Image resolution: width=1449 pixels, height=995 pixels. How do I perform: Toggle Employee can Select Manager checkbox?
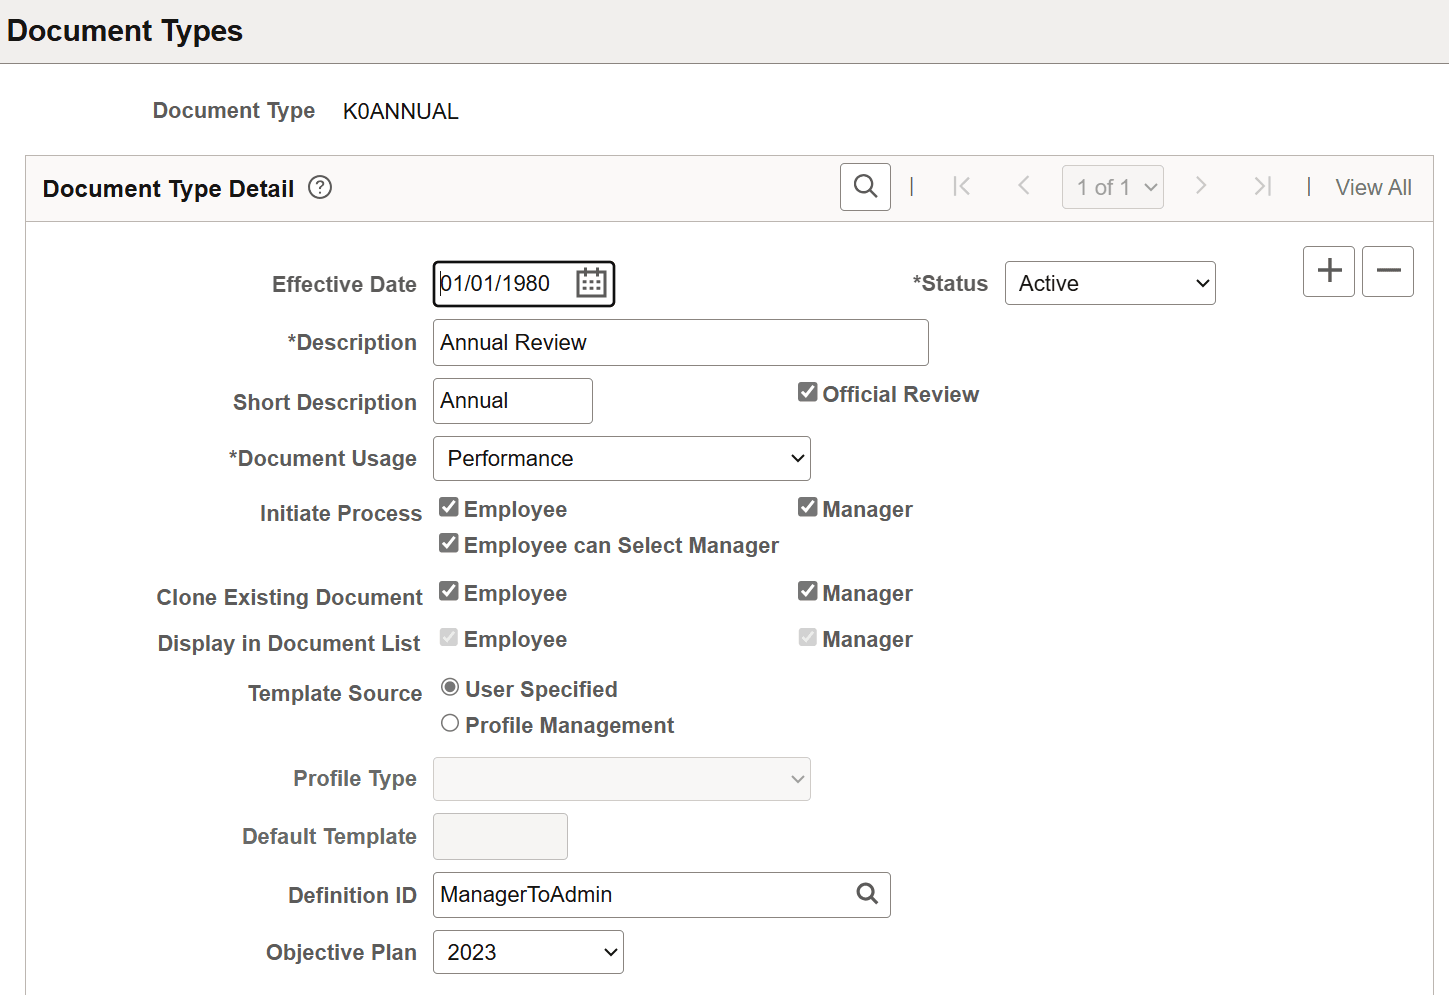[449, 544]
